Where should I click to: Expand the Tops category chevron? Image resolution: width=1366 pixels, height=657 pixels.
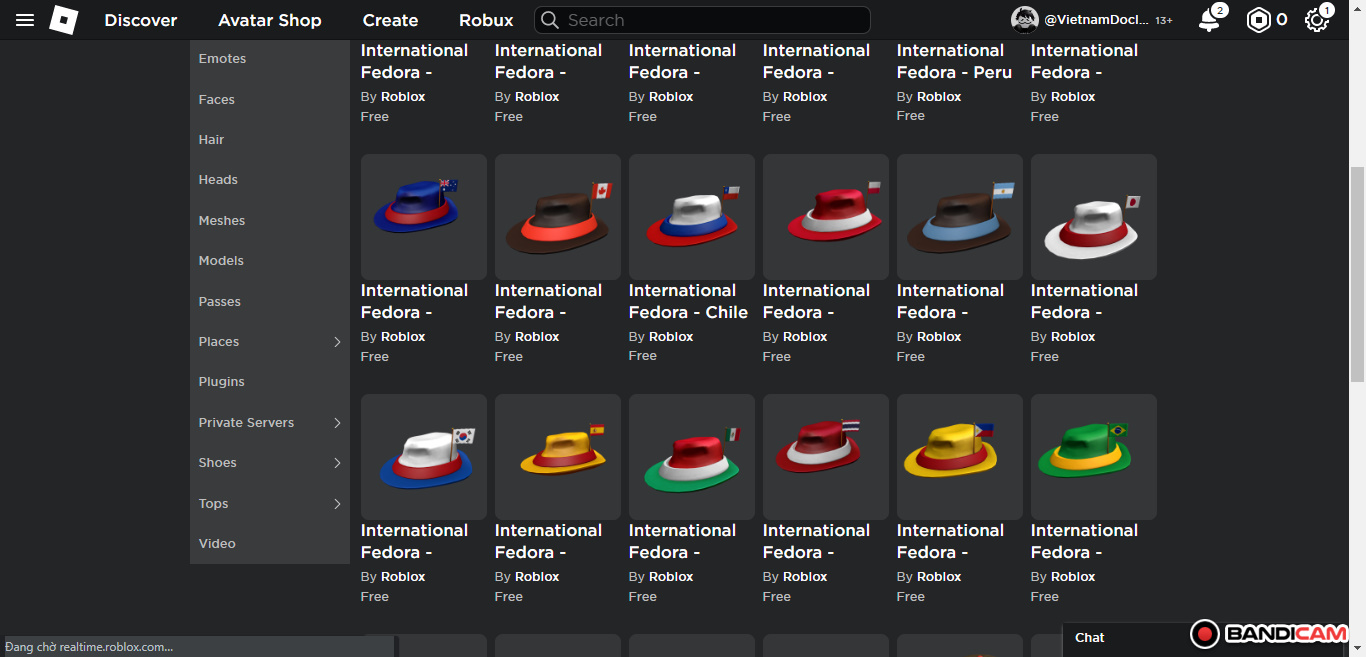tap(337, 504)
